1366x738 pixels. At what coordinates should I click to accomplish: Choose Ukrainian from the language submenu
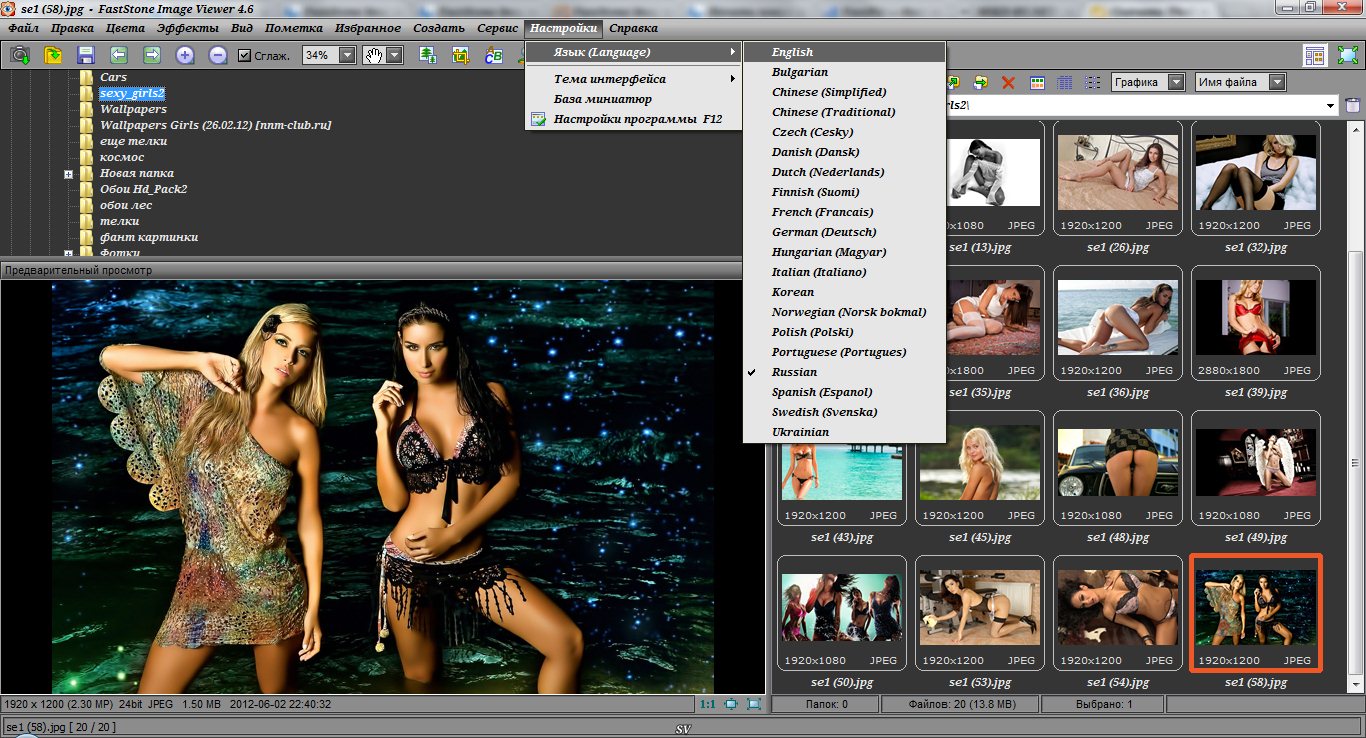pyautogui.click(x=800, y=432)
